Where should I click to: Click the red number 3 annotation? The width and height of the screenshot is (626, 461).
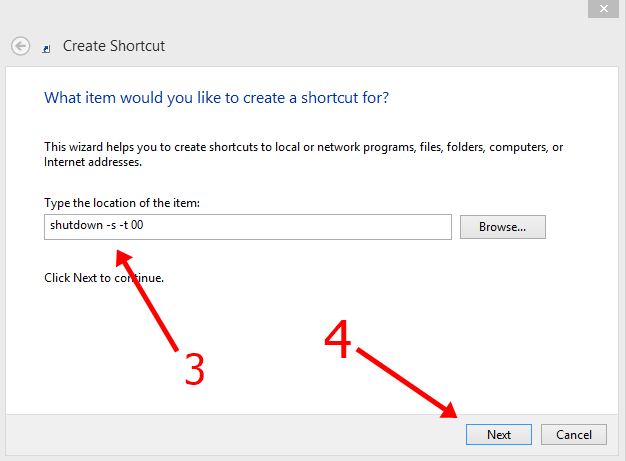pos(193,370)
